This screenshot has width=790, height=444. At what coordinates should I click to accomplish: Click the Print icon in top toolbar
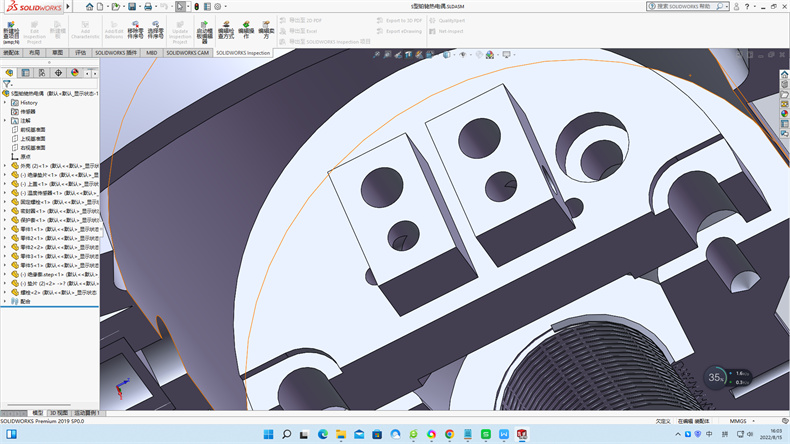pos(147,6)
